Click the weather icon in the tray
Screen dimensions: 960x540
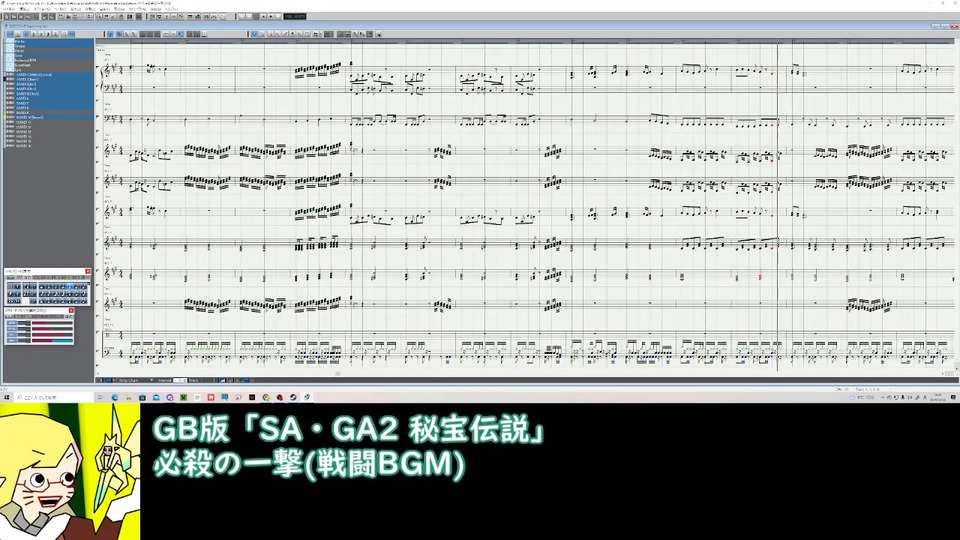[852, 397]
